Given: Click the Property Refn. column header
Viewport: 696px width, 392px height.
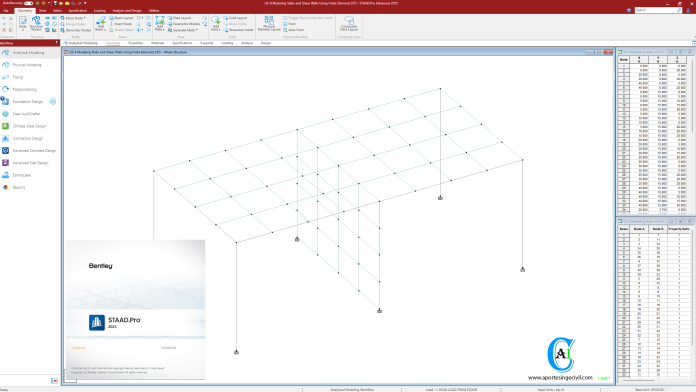Looking at the screenshot, I should click(679, 229).
